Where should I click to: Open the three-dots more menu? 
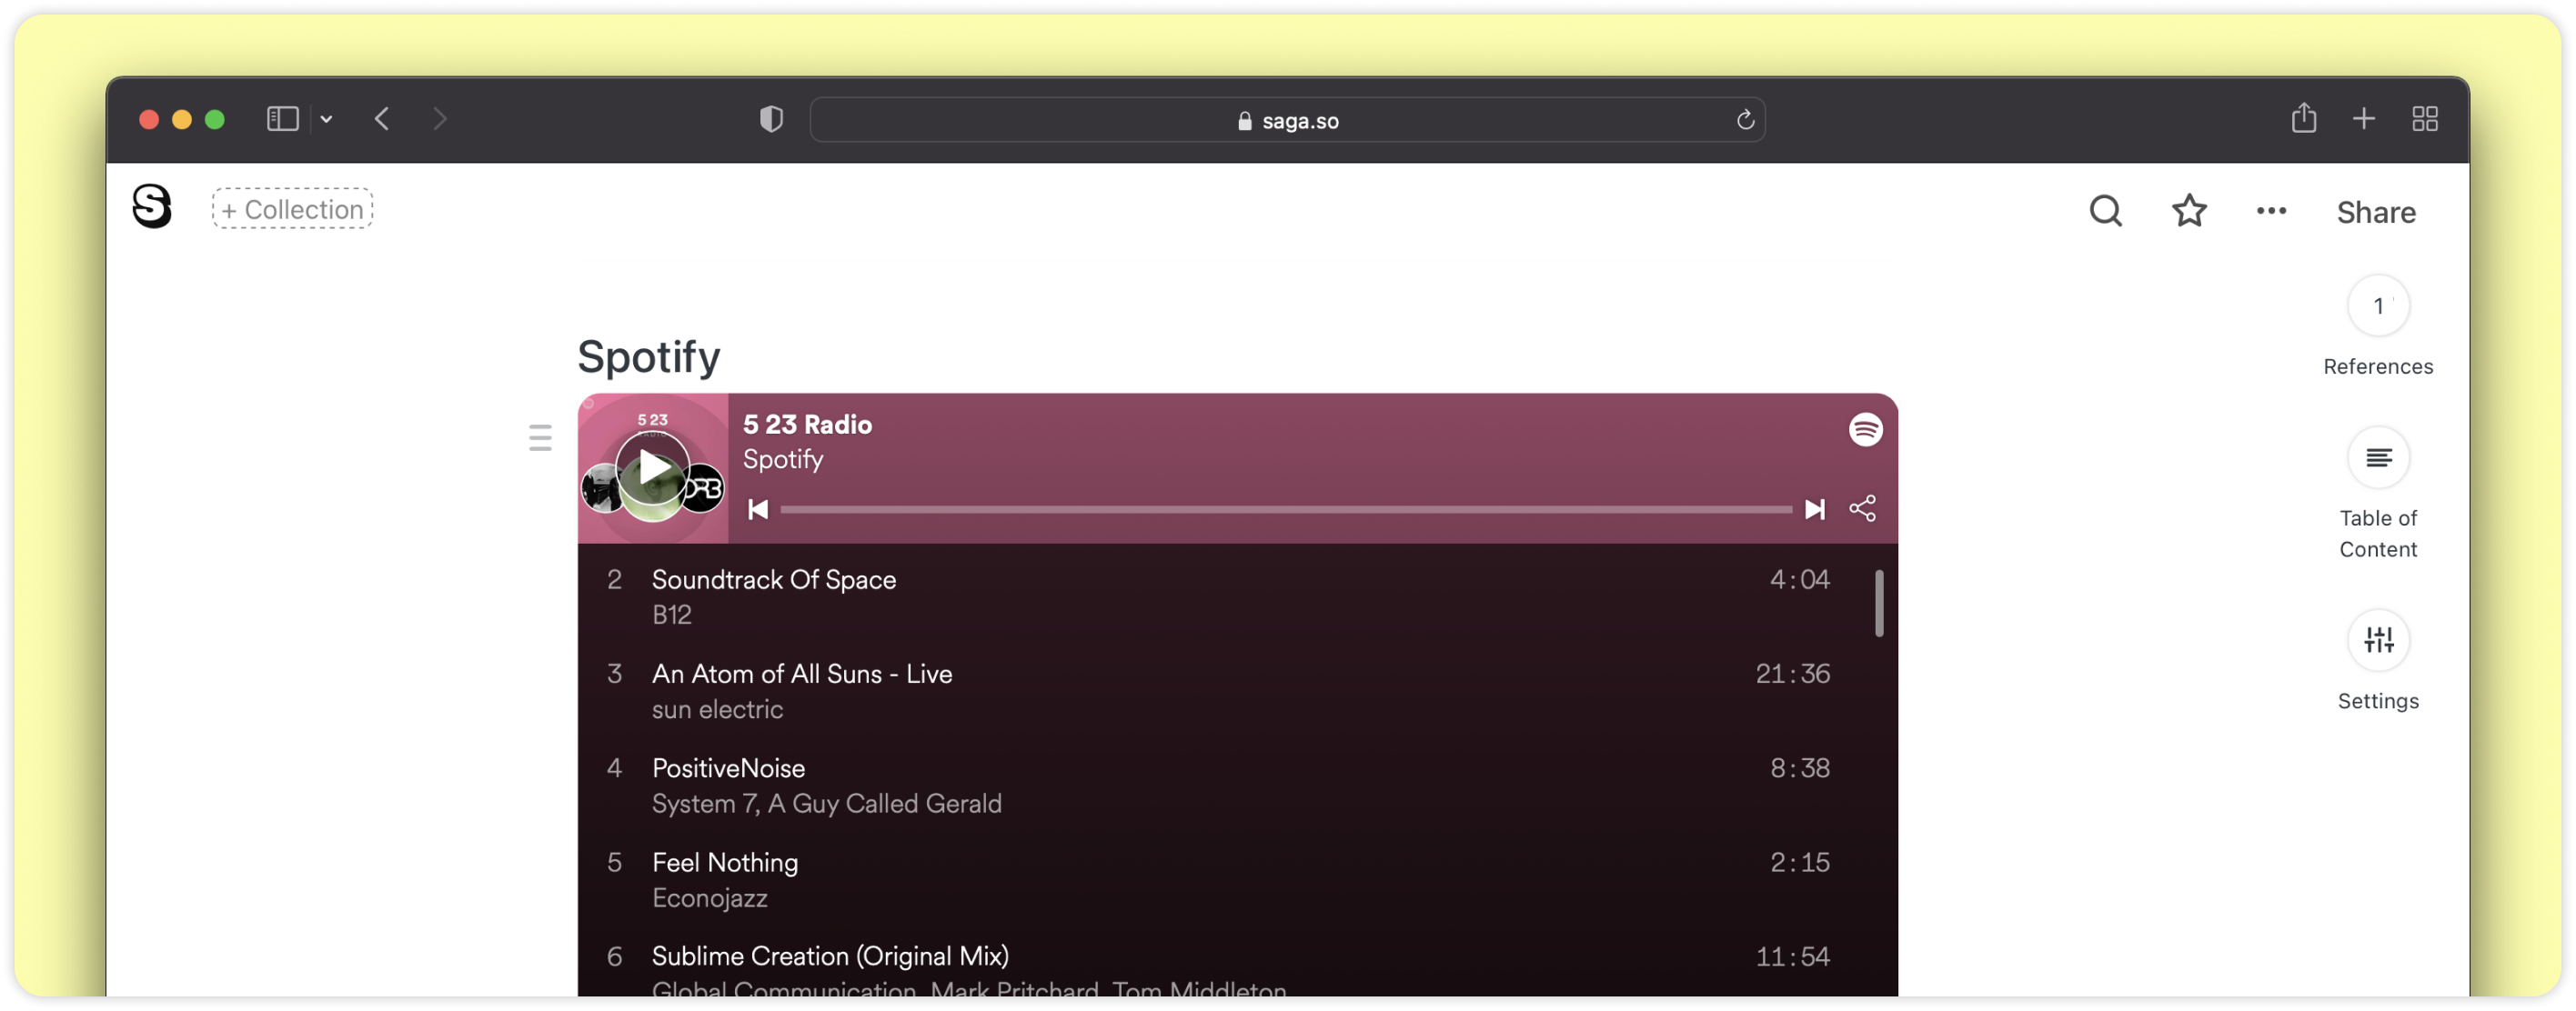[x=2271, y=211]
